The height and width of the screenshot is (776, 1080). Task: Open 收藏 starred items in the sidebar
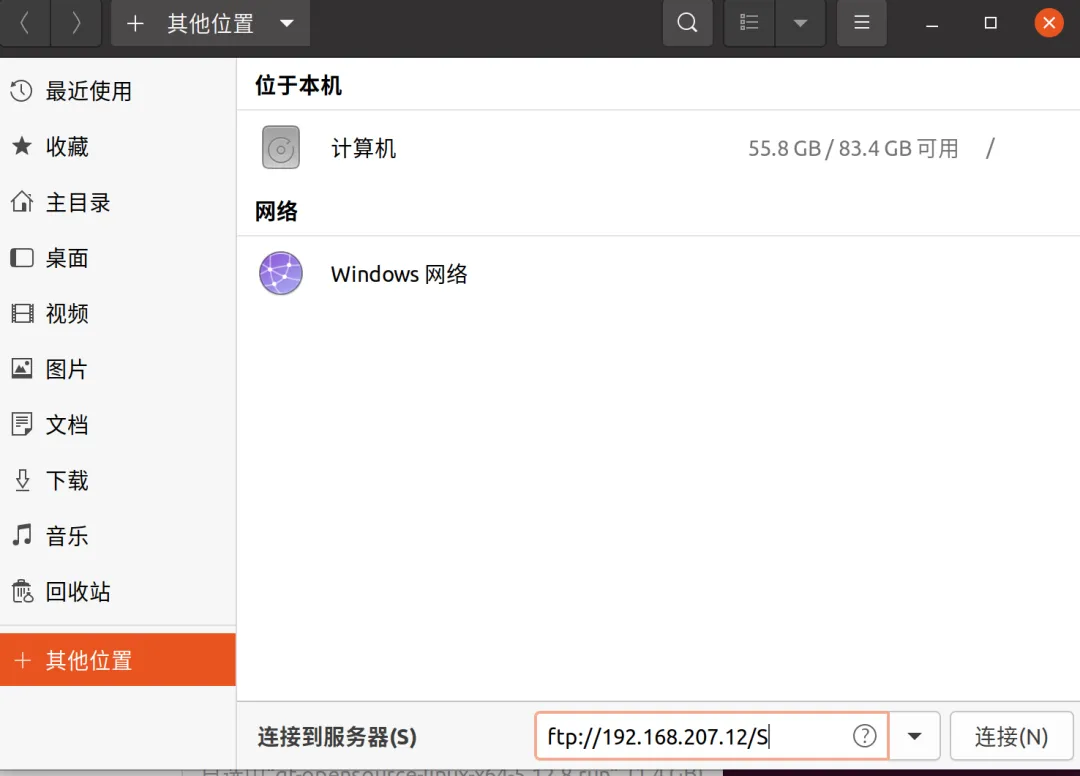[x=118, y=147]
